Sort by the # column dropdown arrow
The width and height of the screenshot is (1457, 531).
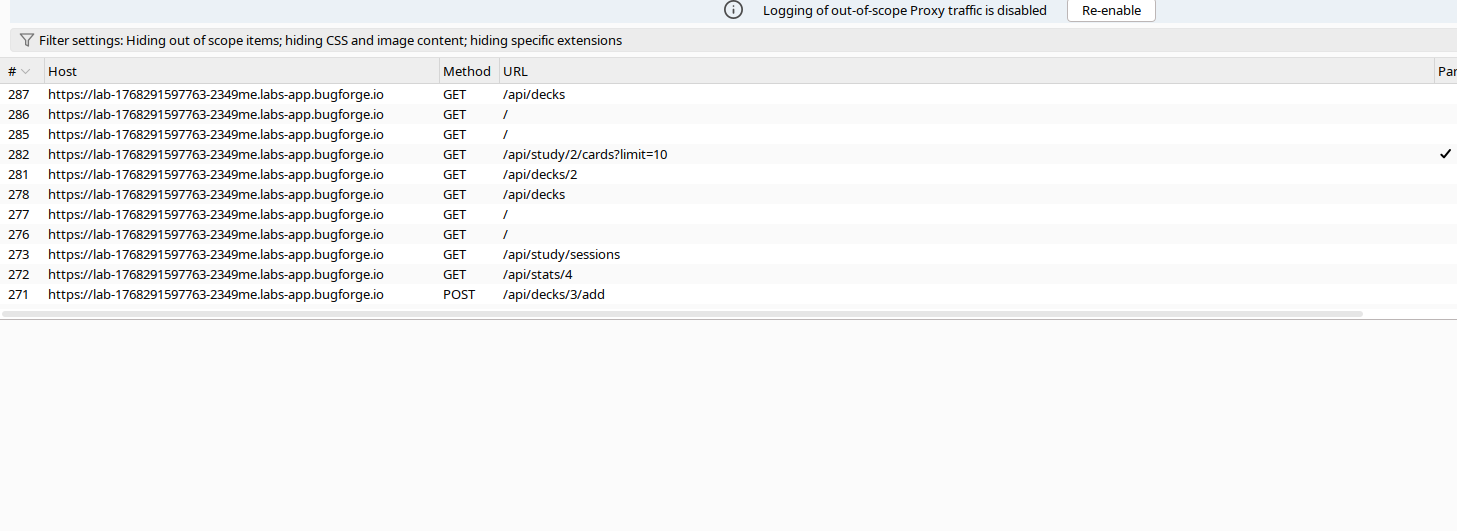[26, 72]
